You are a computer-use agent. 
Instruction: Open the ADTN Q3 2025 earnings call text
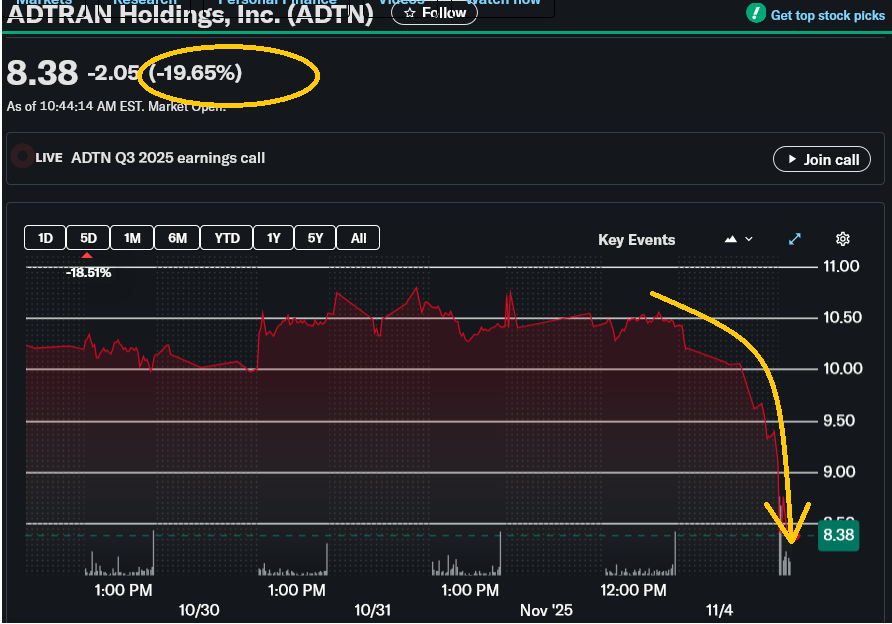coord(168,158)
